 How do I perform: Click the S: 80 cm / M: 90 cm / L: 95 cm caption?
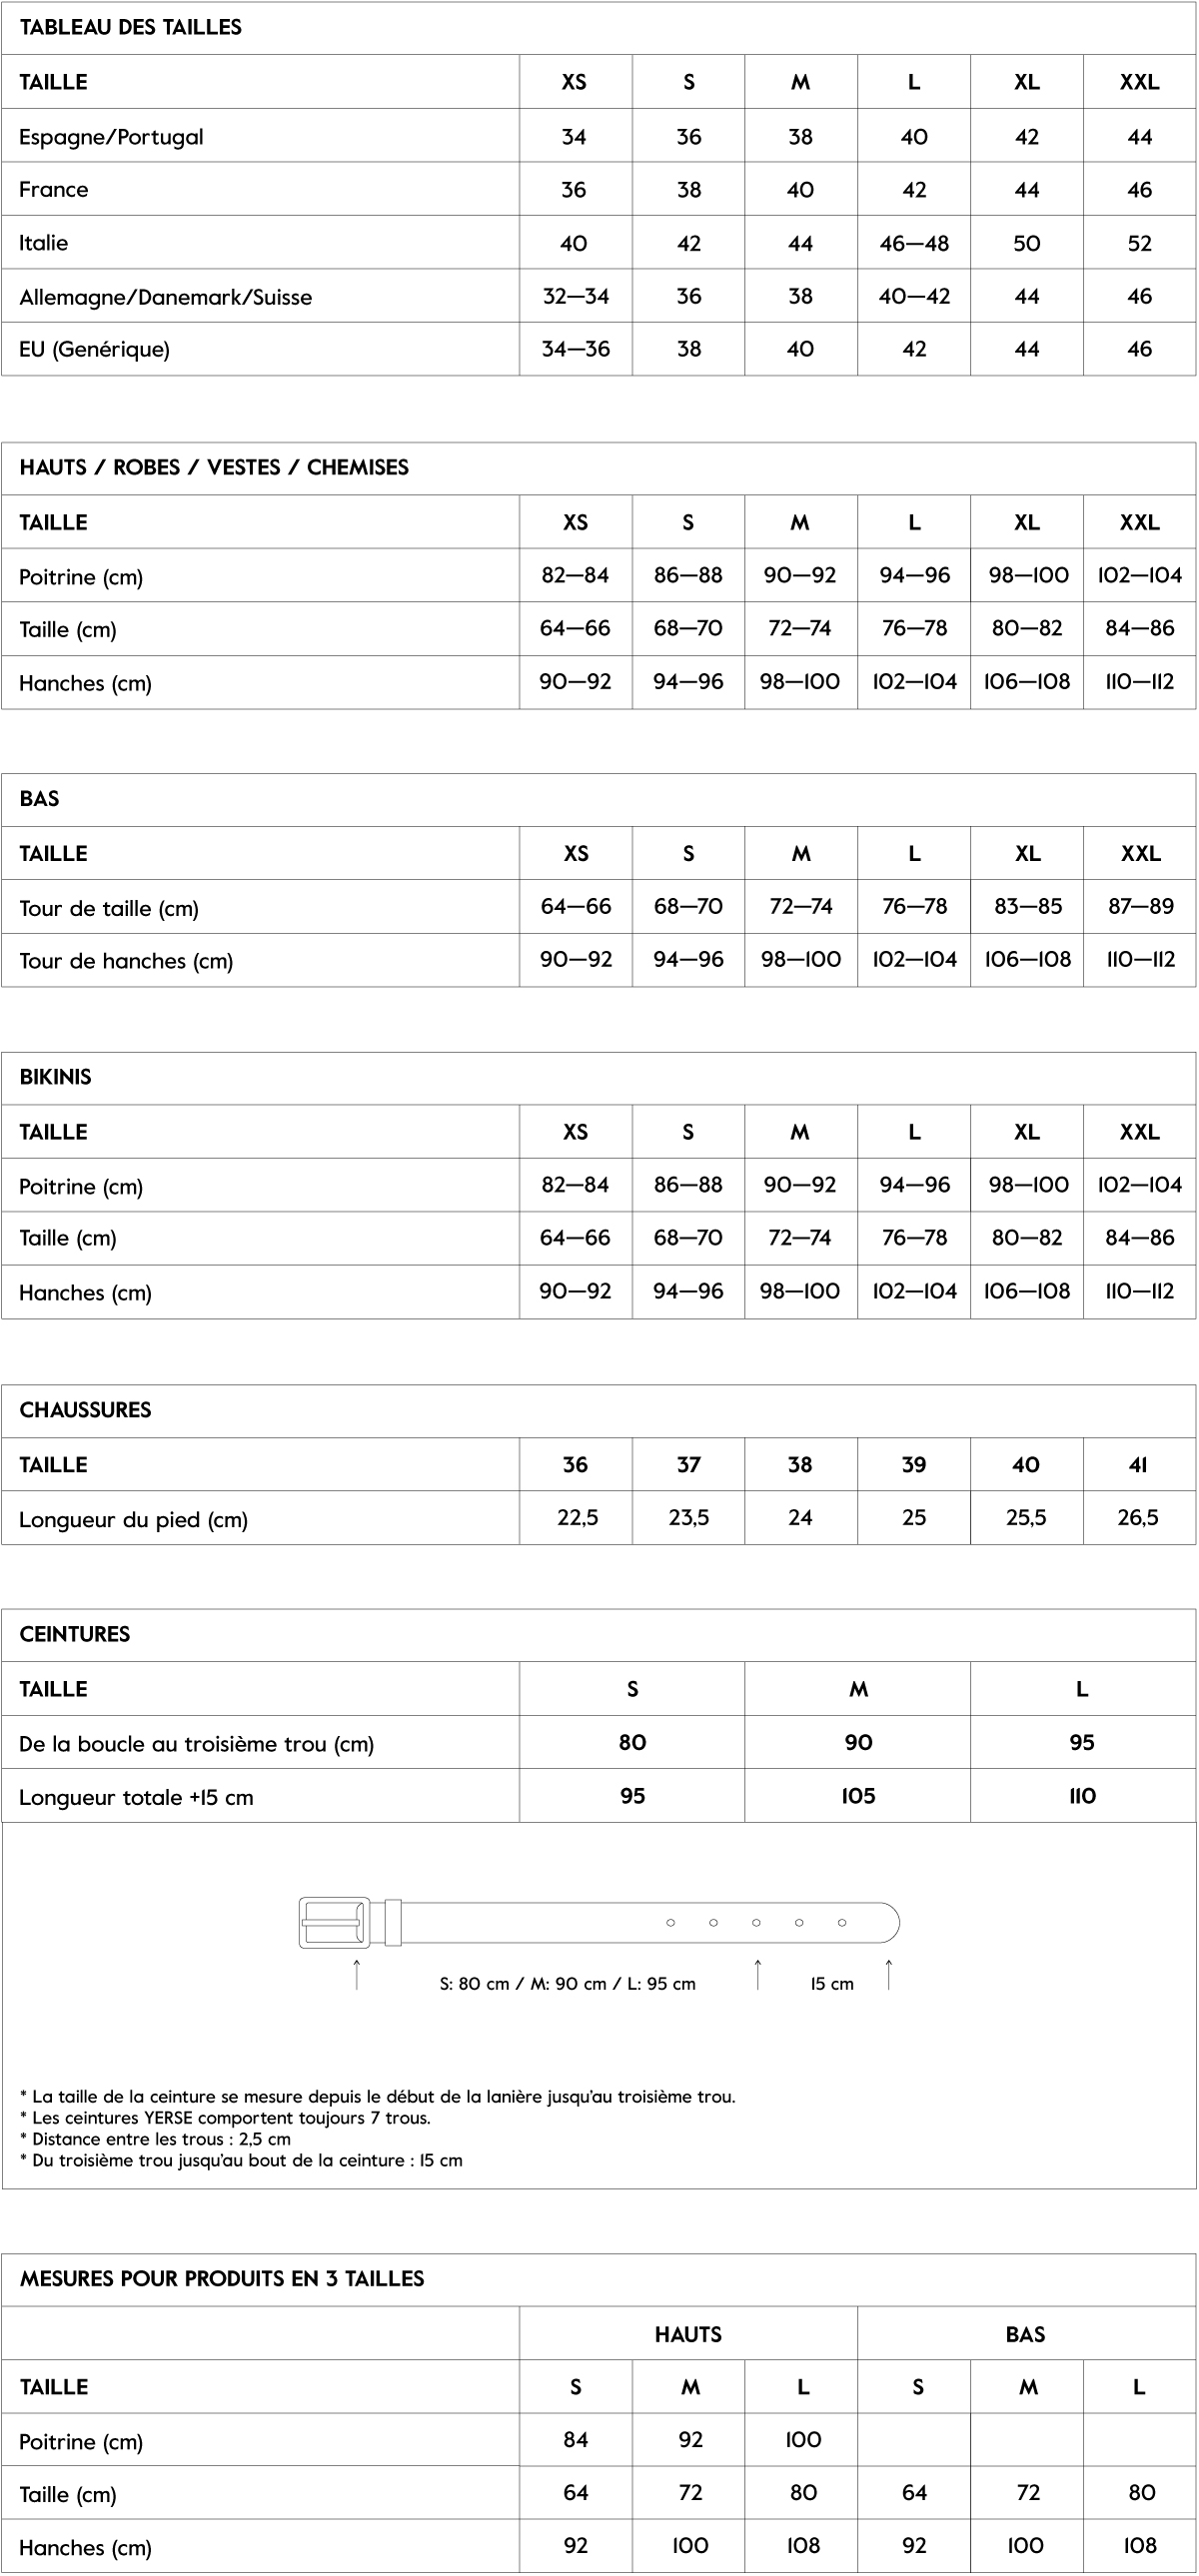click(x=568, y=1984)
